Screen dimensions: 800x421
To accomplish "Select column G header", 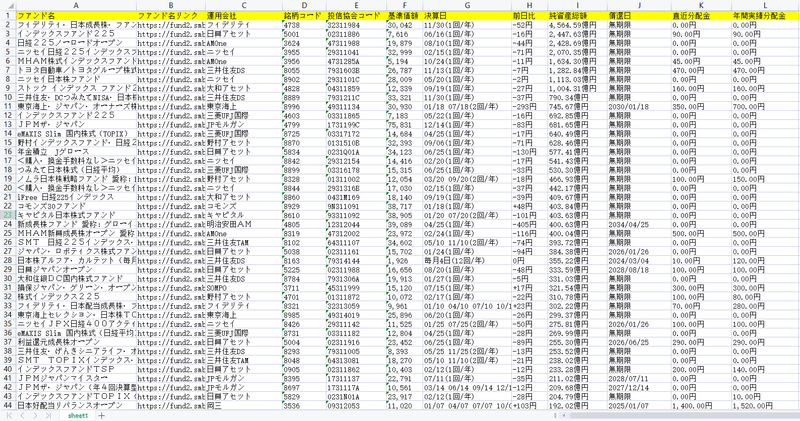I will click(467, 6).
